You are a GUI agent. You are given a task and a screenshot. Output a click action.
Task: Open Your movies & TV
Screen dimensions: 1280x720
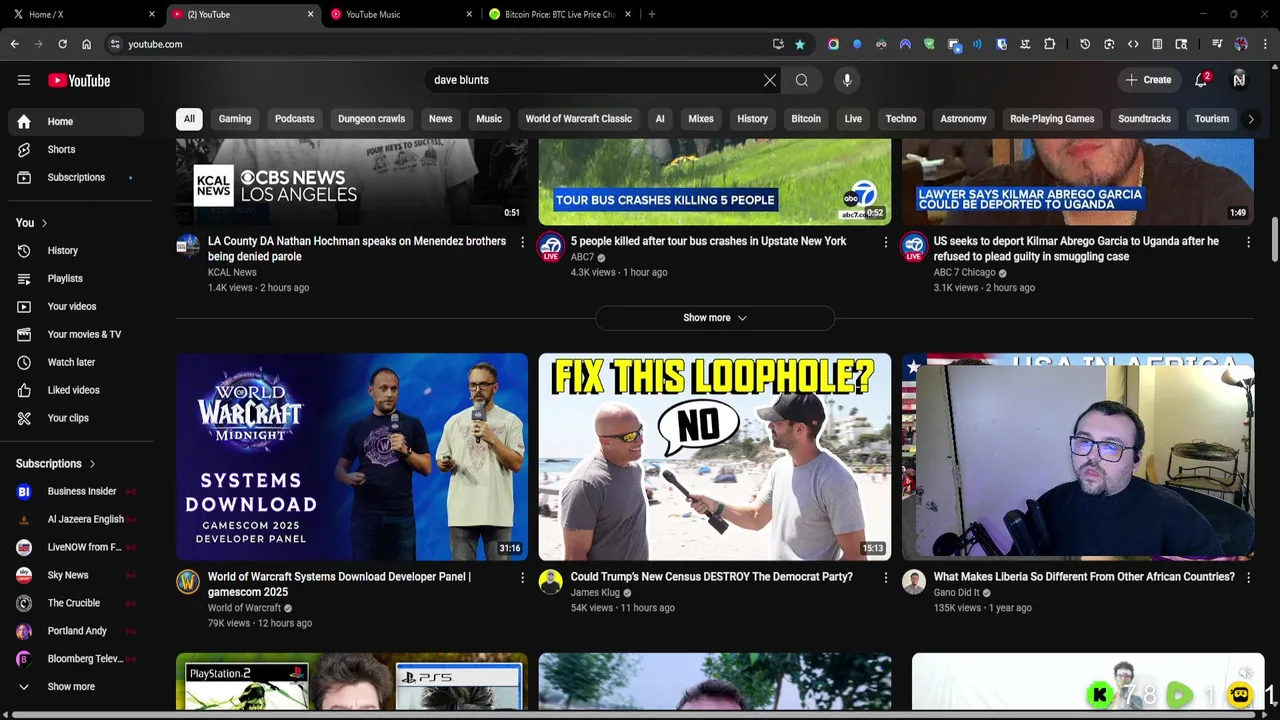[x=76, y=335]
